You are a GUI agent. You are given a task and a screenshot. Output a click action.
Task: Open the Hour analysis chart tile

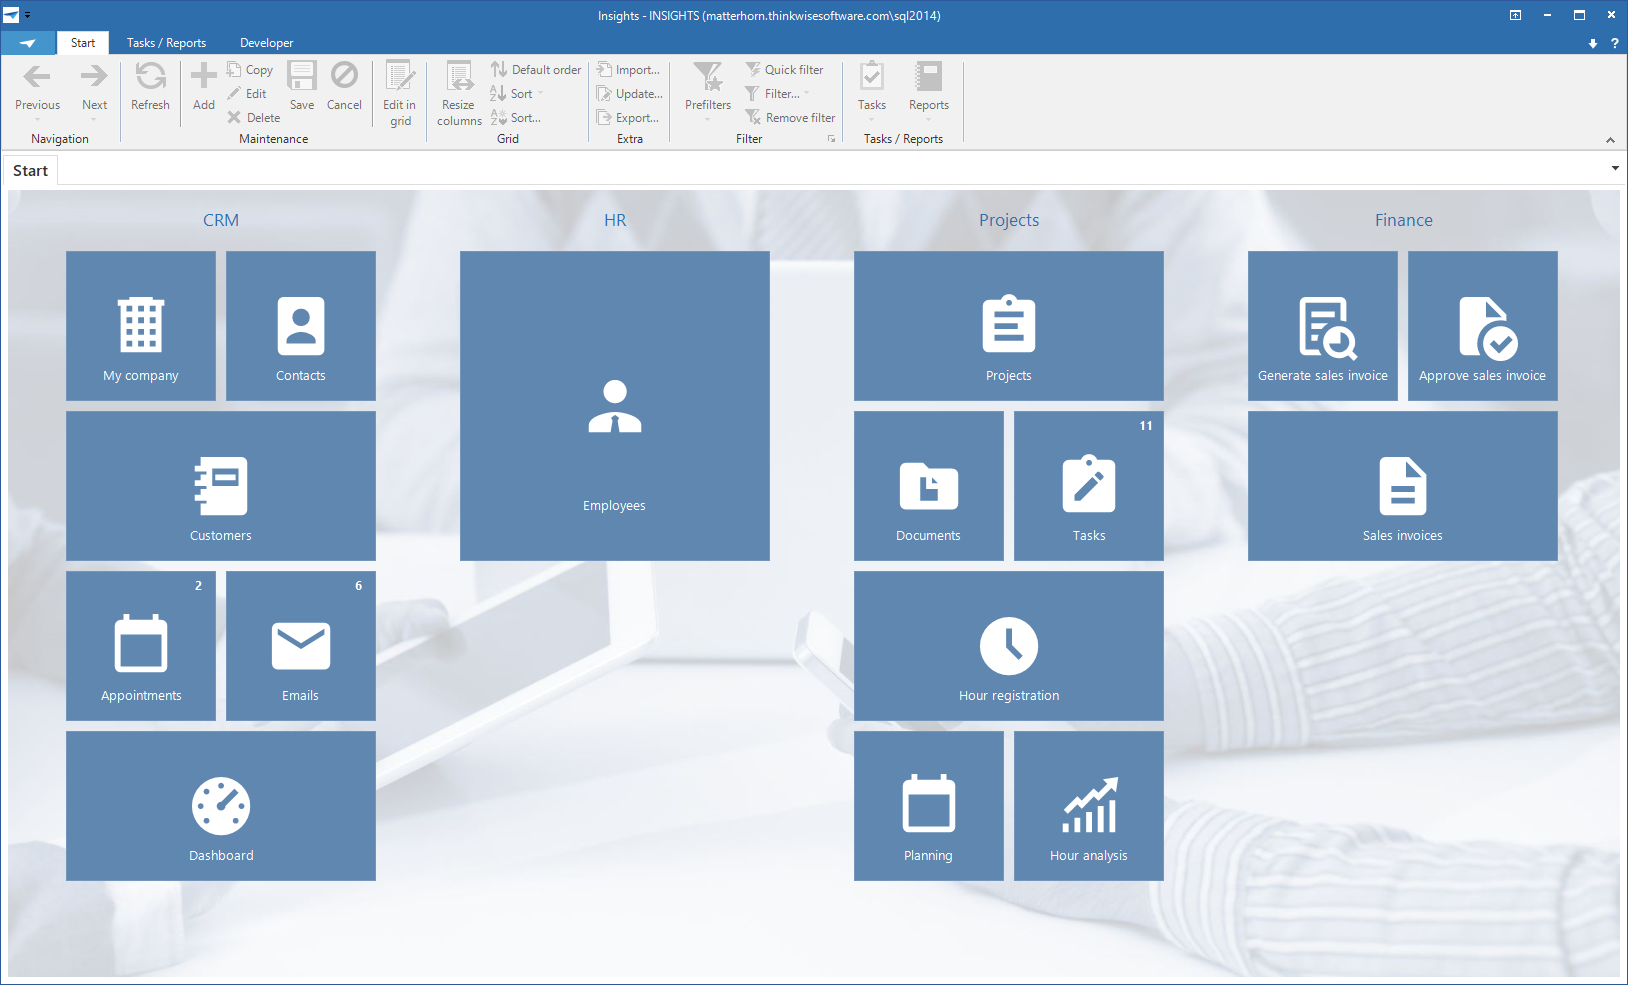pyautogui.click(x=1088, y=806)
